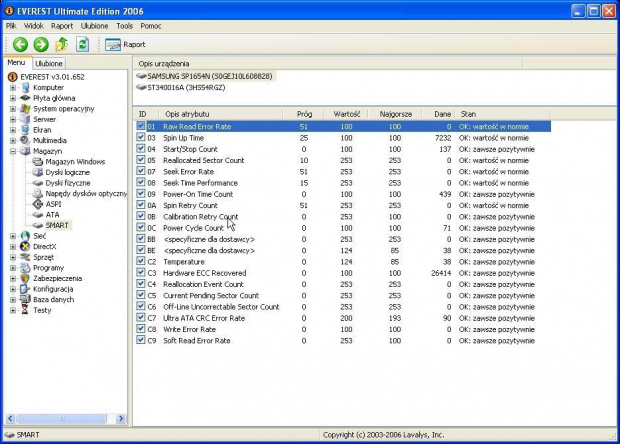Toggle Reallocated Sector Count checkbox

[x=140, y=159]
